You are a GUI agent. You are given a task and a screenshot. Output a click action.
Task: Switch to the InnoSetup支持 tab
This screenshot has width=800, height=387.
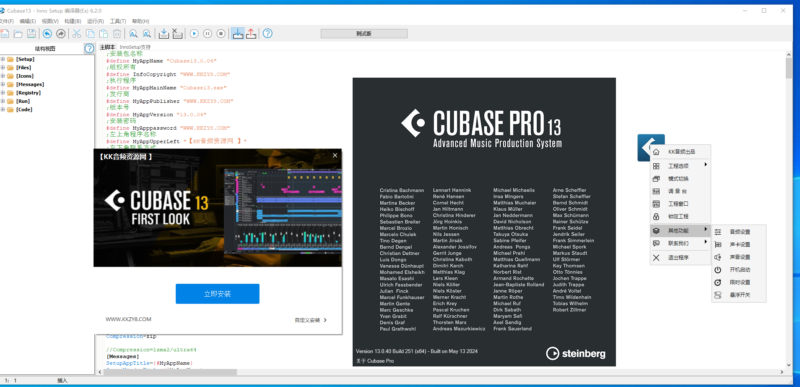135,47
